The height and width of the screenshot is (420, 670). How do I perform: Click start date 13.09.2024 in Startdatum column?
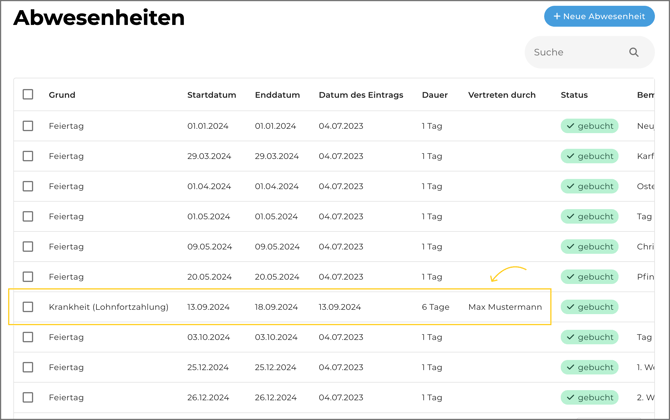208,307
